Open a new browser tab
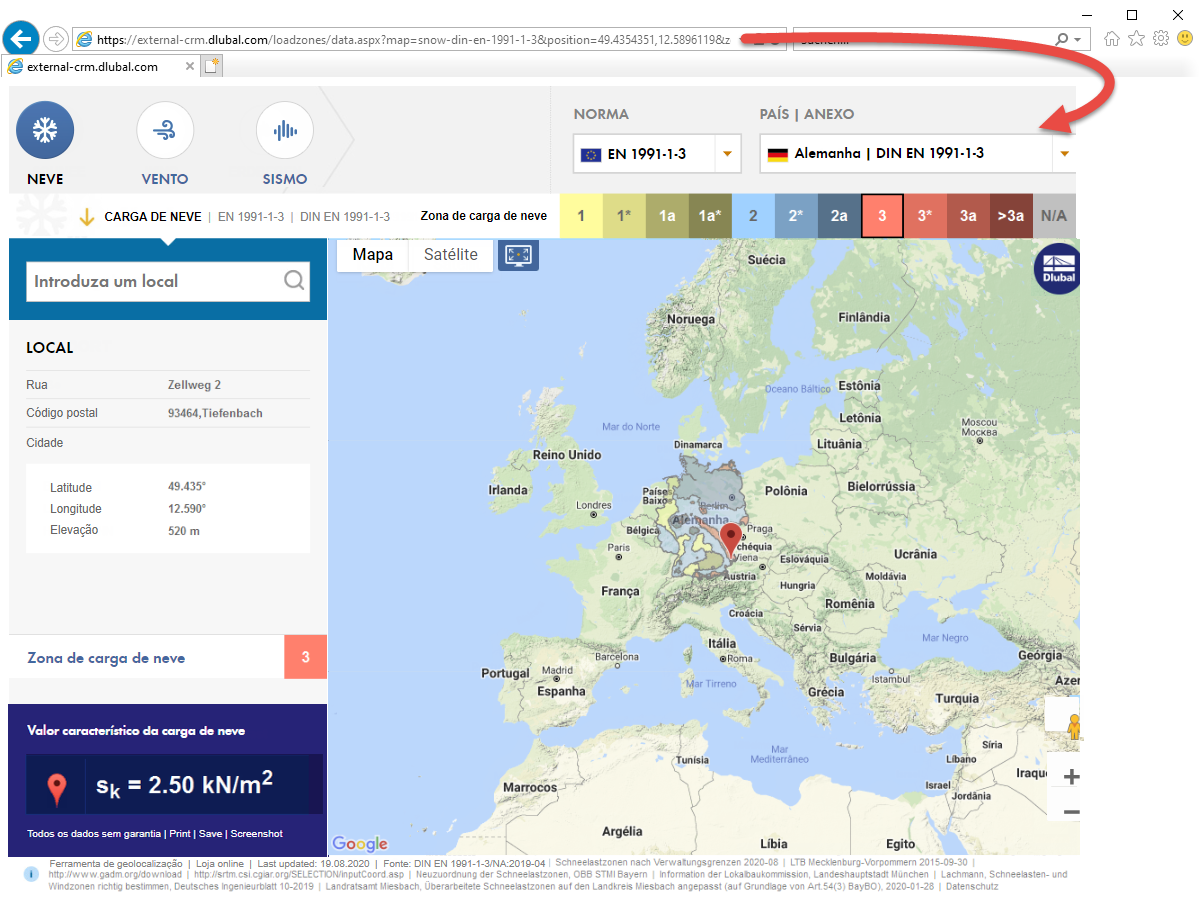The height and width of the screenshot is (900, 1200). click(212, 66)
